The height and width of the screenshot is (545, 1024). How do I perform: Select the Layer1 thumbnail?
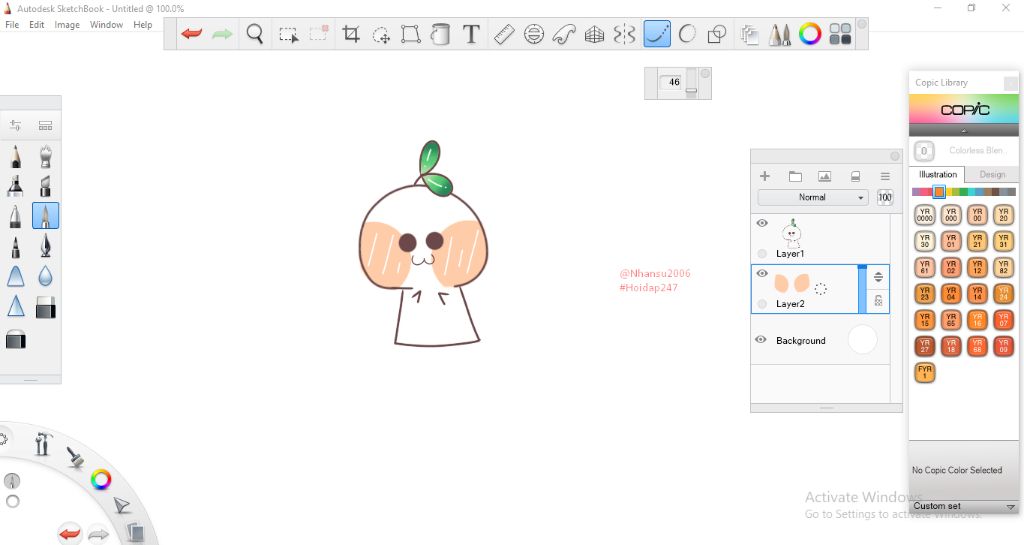tap(792, 232)
